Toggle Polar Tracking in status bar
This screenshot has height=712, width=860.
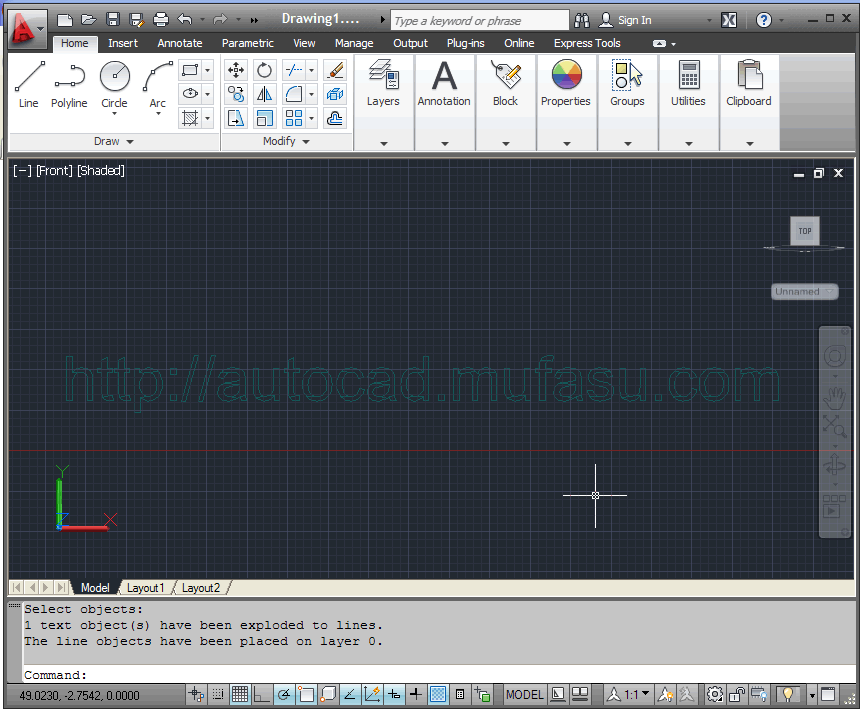coord(284,695)
